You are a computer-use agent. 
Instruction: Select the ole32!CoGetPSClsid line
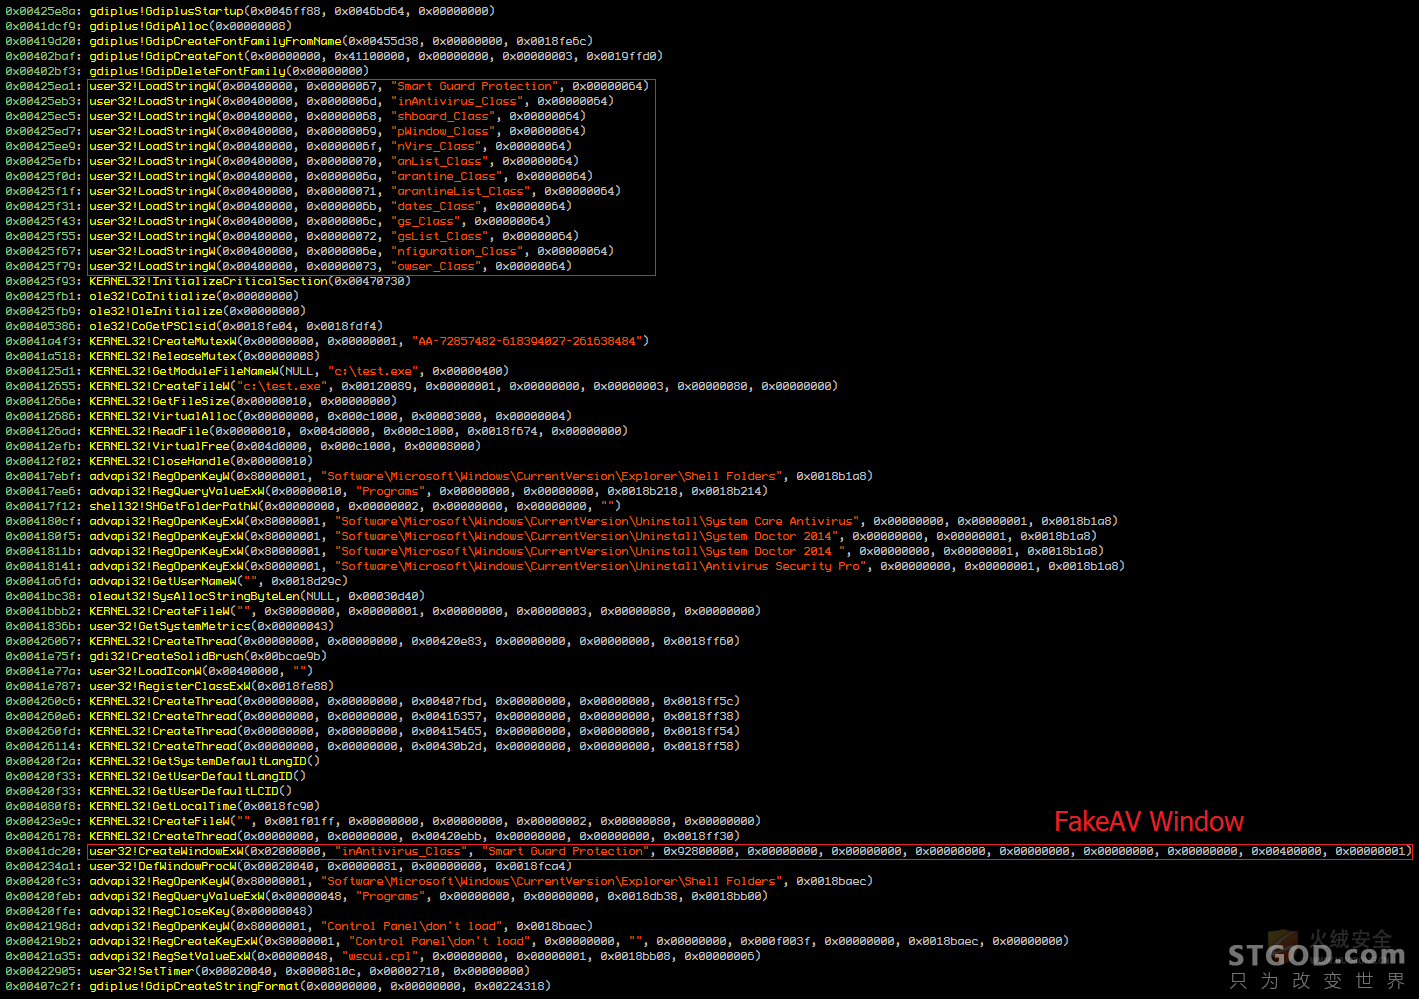[x=194, y=326]
